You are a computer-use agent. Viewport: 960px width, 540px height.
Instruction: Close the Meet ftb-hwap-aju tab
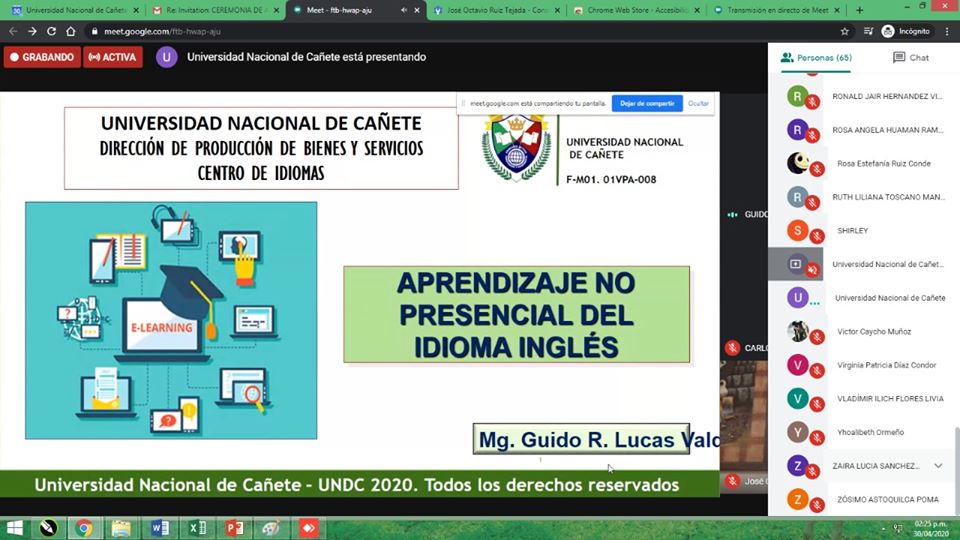click(417, 10)
